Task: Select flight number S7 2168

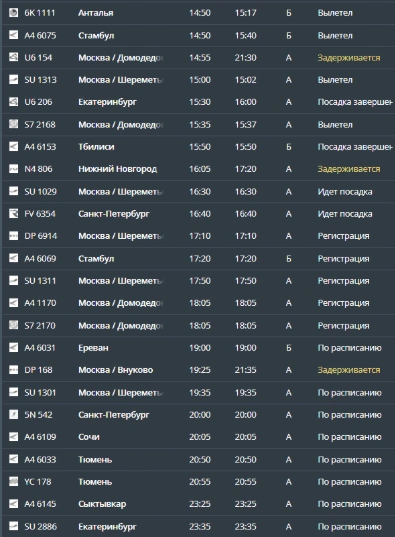Action: [x=40, y=125]
